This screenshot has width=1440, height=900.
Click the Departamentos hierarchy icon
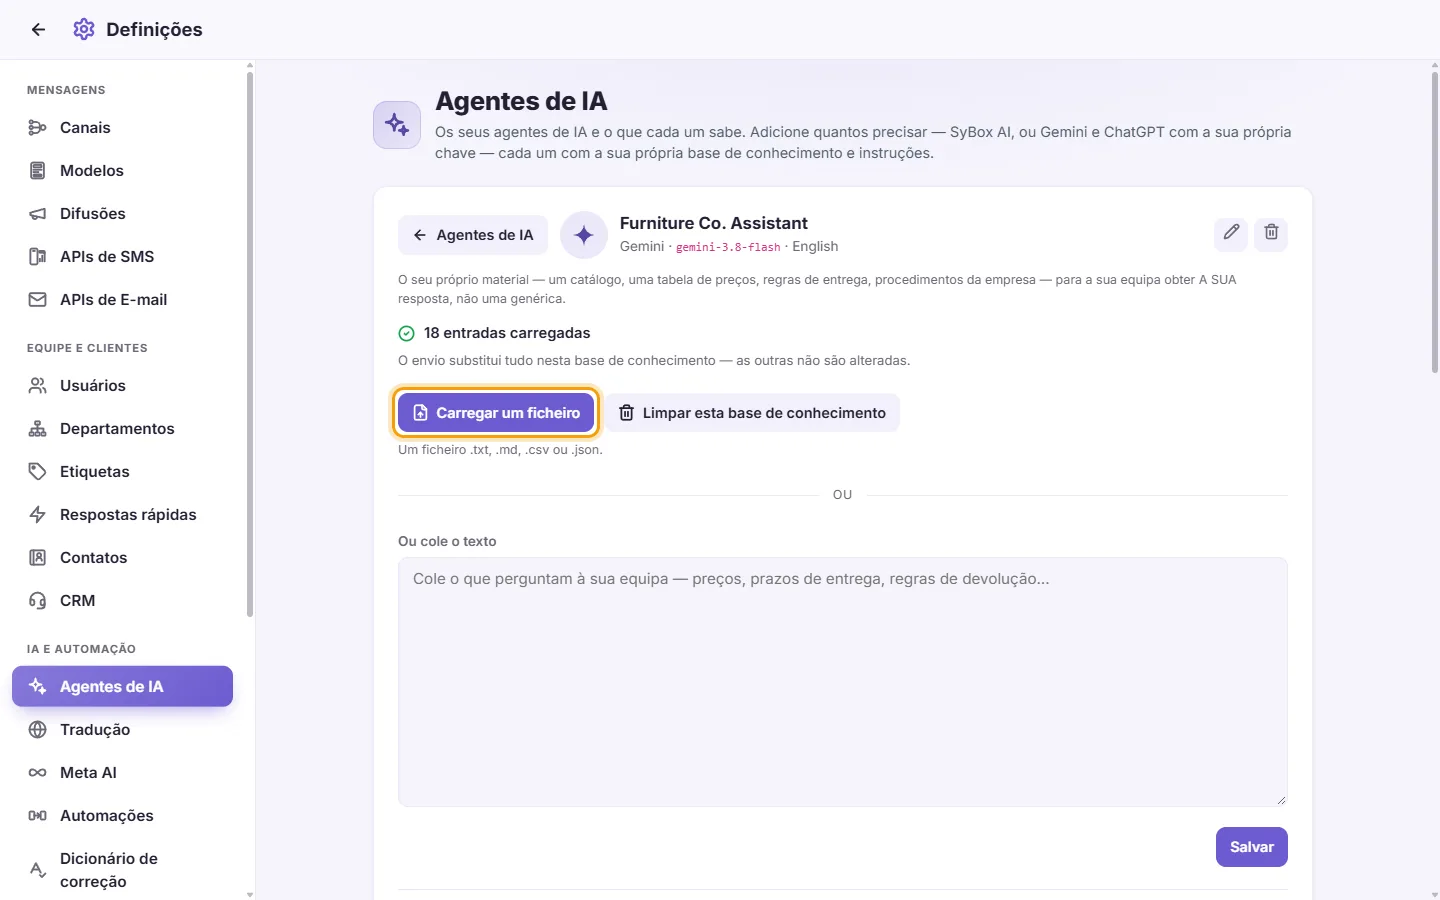point(38,429)
